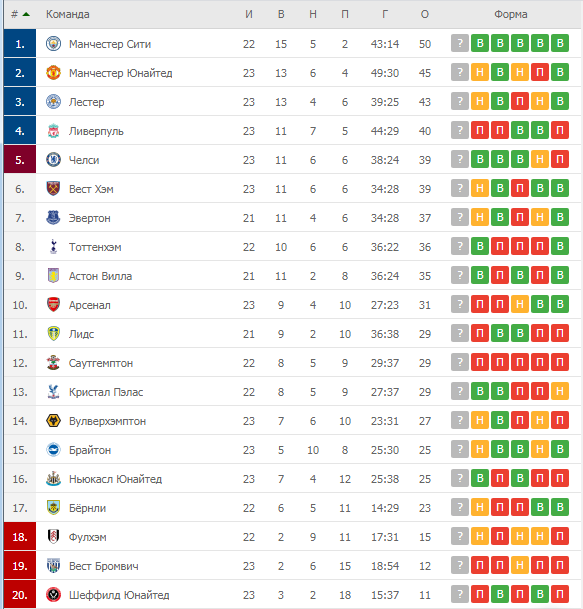Sort by the О points column header
Image resolution: width=583 pixels, height=609 pixels.
coord(425,14)
